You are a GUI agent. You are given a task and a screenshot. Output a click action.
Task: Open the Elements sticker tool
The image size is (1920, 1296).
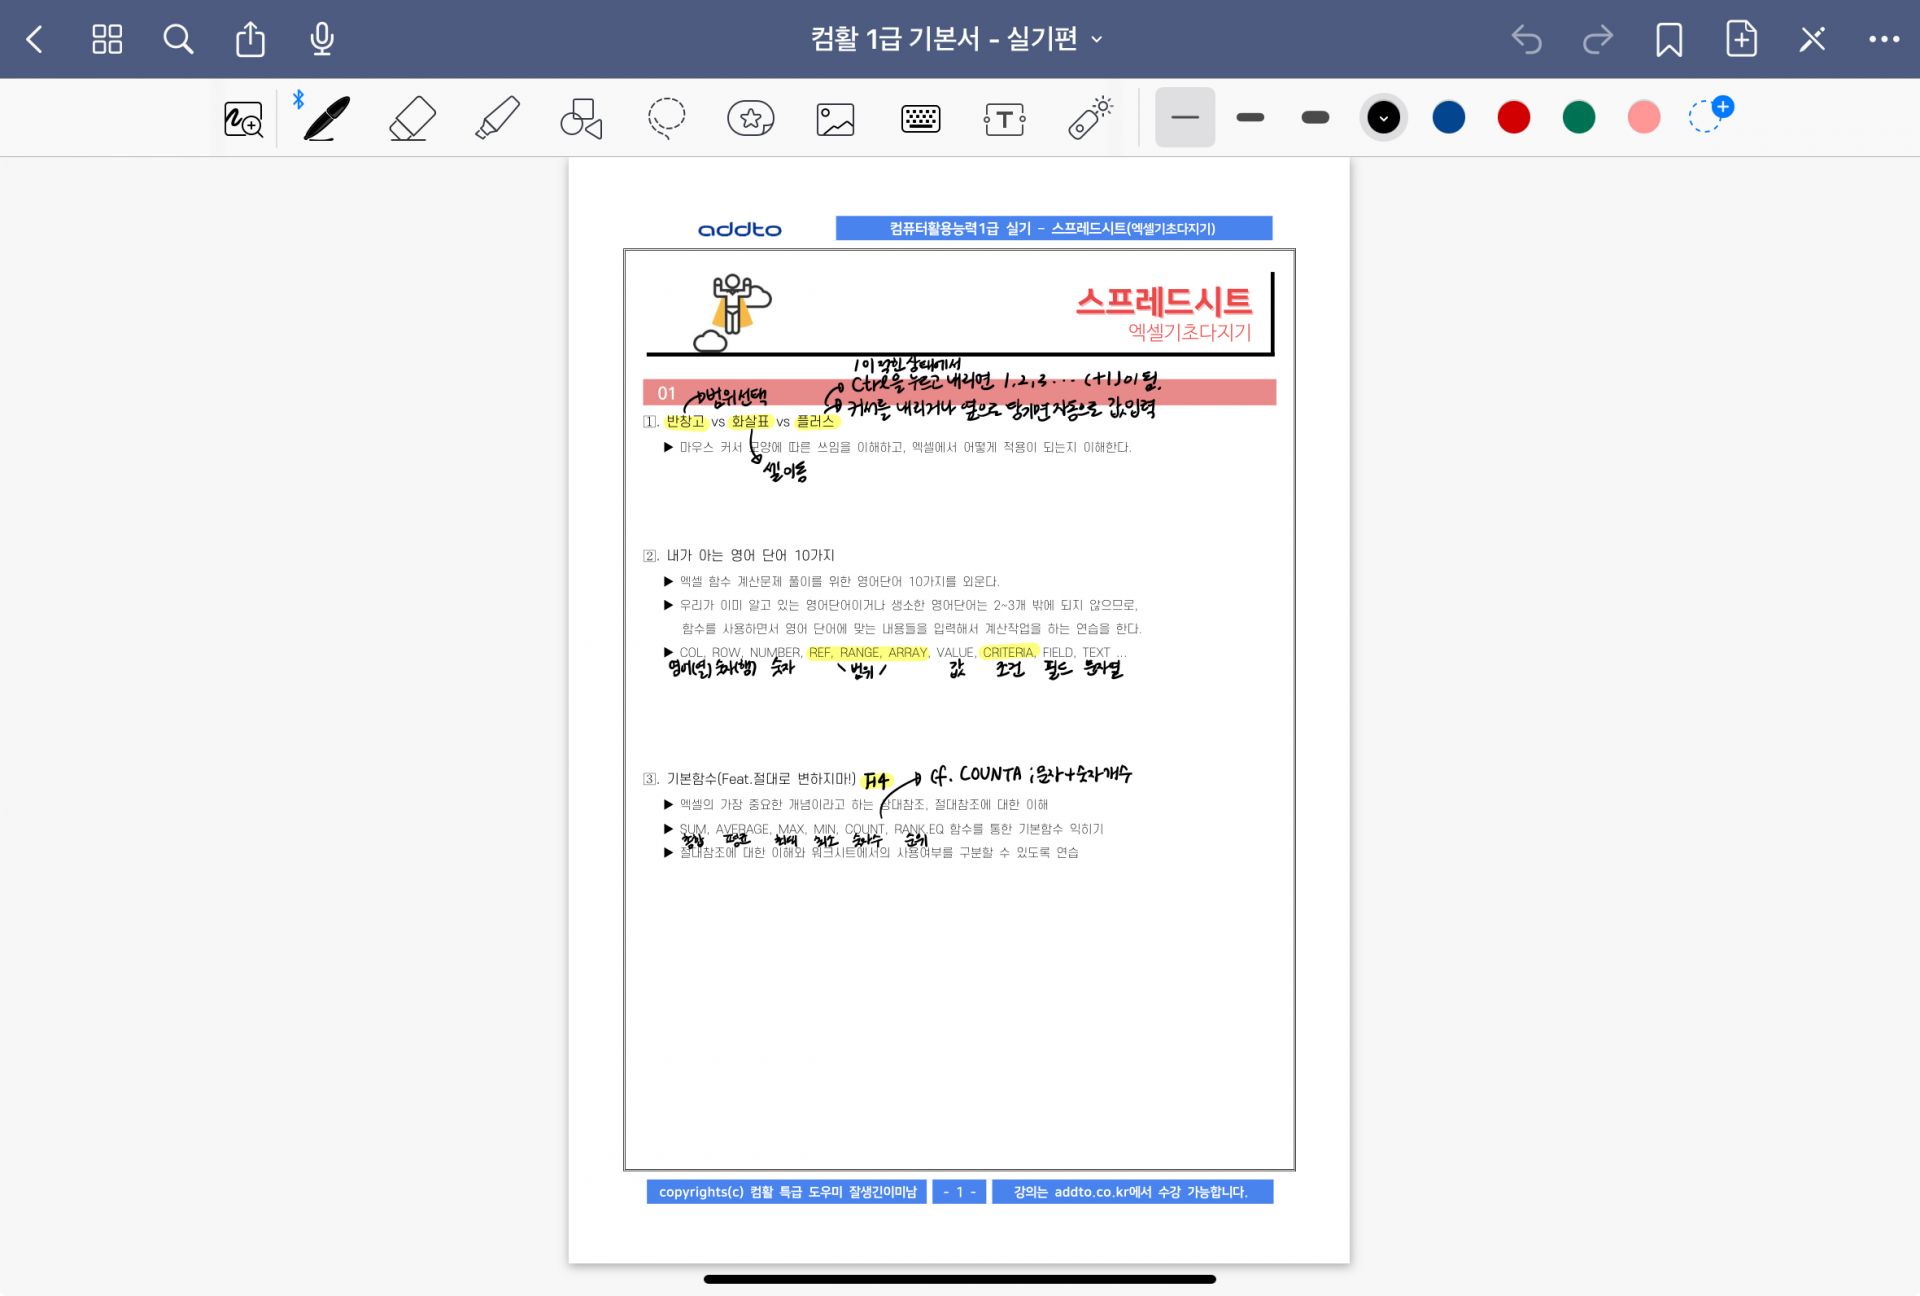(750, 119)
